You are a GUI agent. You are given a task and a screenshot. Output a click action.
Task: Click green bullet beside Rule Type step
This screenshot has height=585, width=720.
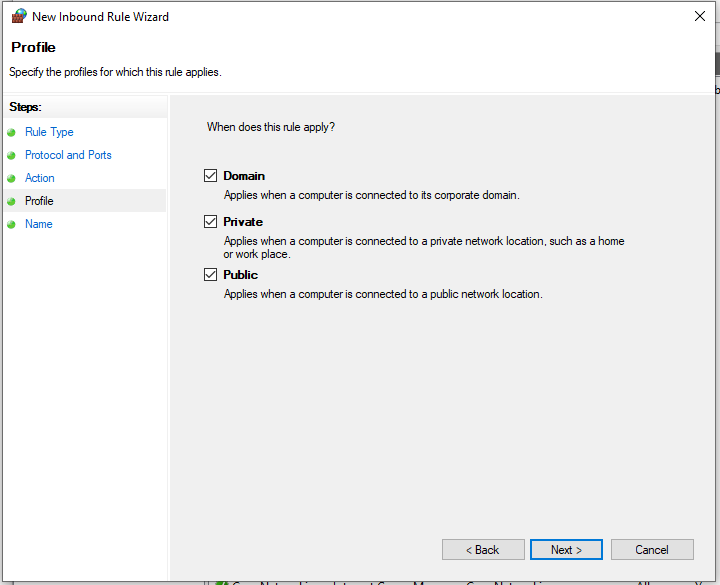pyautogui.click(x=12, y=132)
